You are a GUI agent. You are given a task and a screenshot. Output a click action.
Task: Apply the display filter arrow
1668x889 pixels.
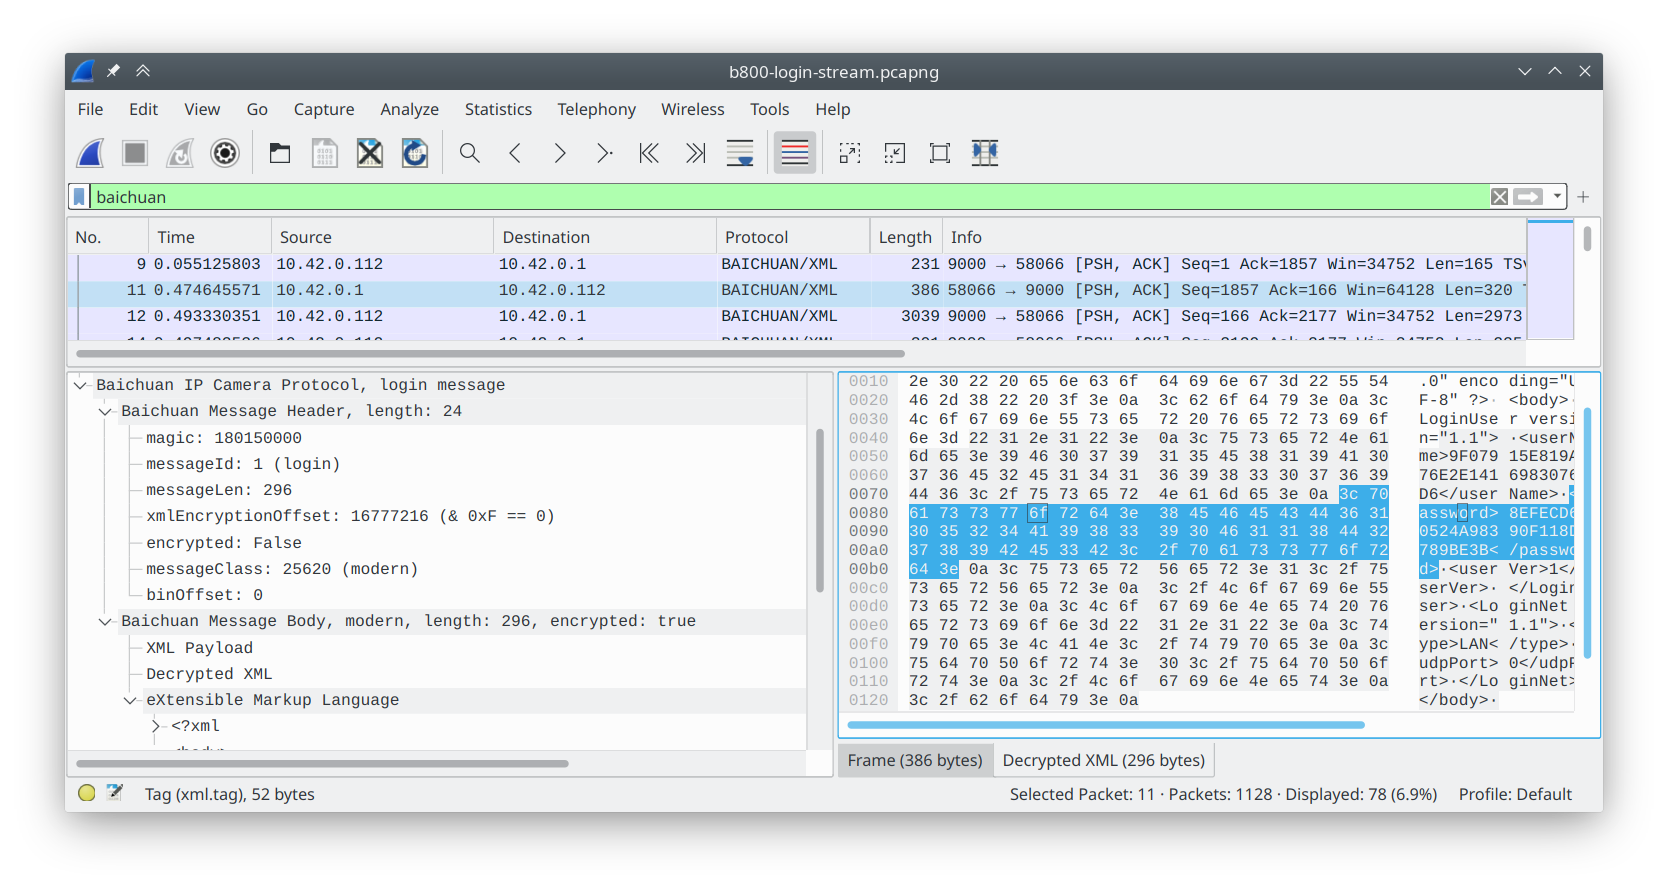coord(1528,197)
